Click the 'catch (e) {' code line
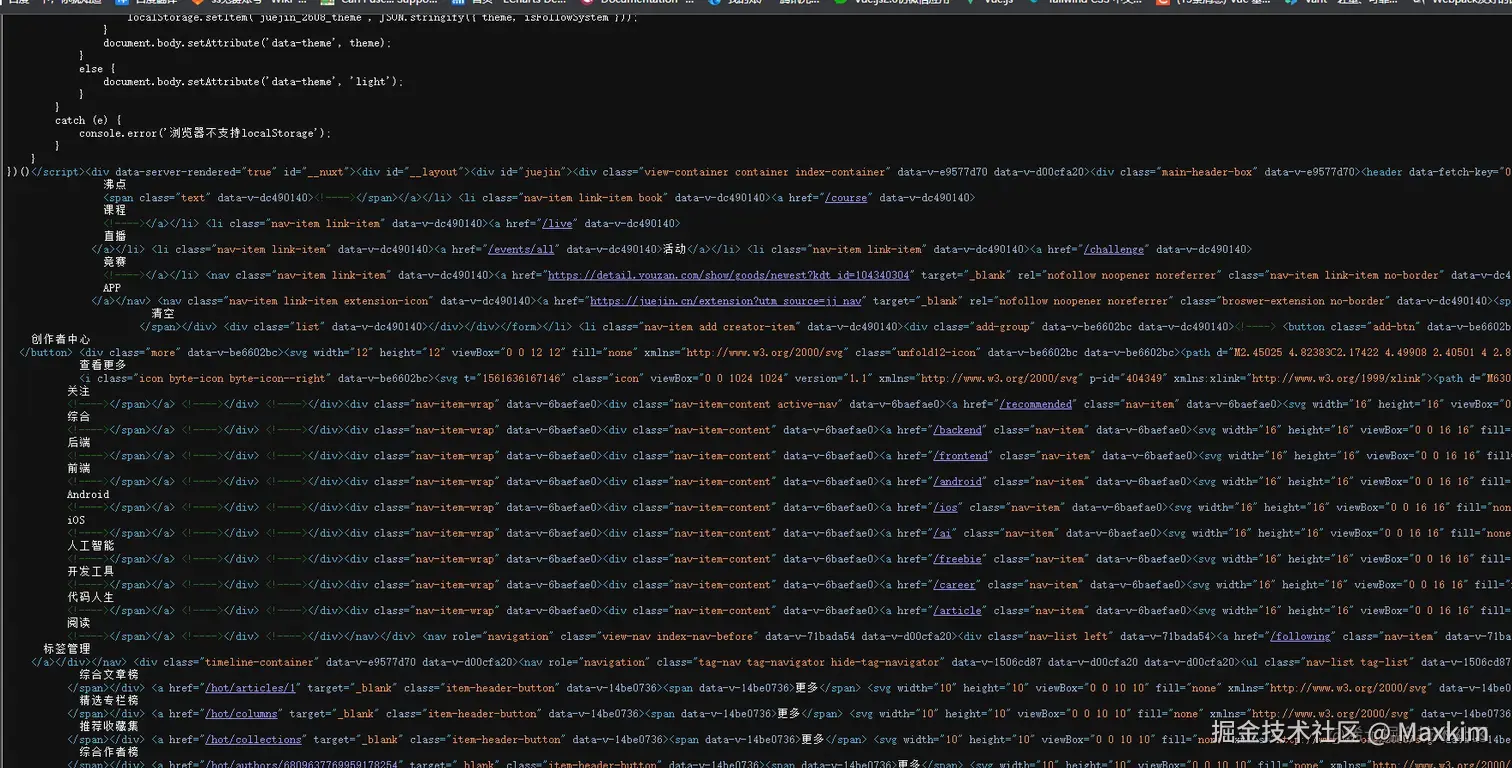This screenshot has height=768, width=1512. pyautogui.click(x=88, y=120)
